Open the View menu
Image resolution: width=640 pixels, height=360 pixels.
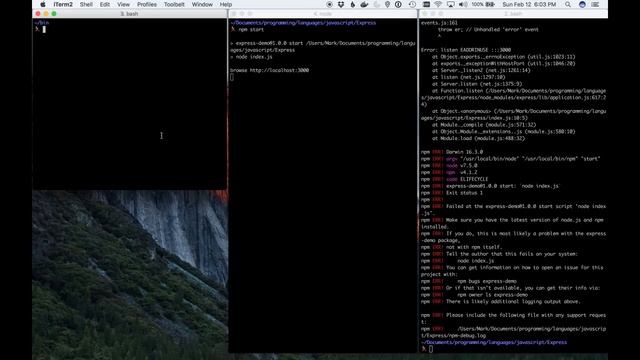(123, 4)
